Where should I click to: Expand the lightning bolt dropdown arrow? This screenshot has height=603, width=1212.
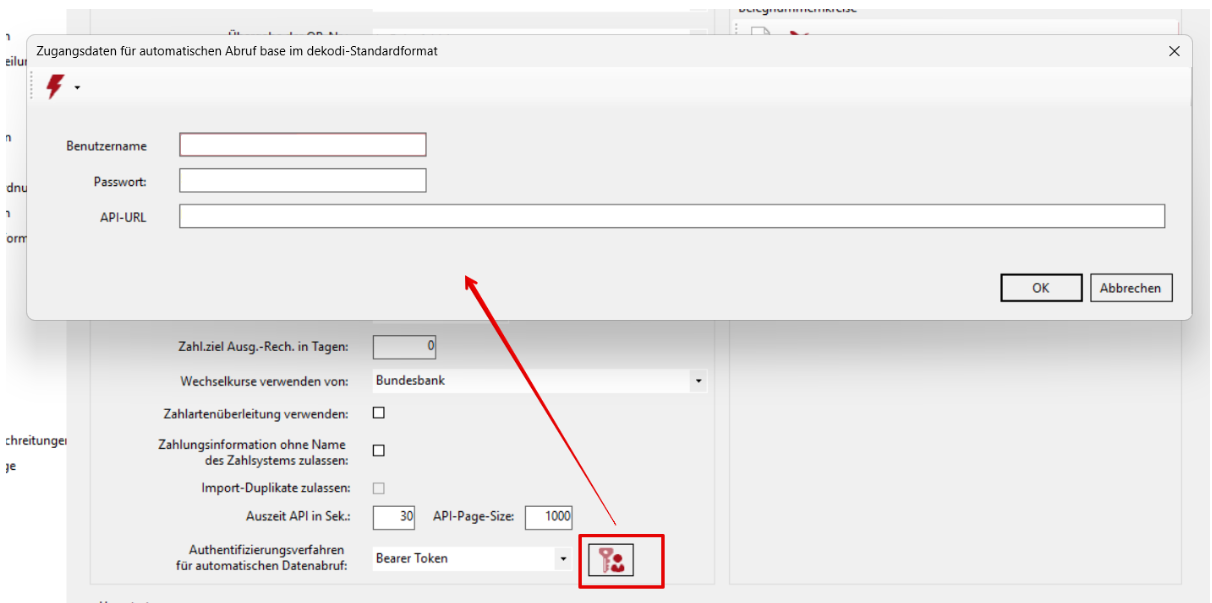[77, 89]
